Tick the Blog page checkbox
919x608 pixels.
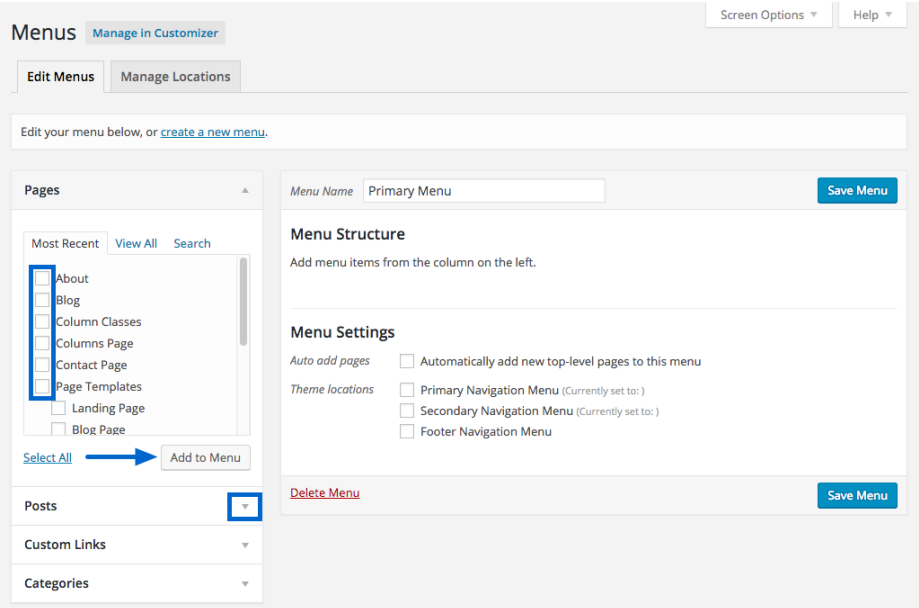point(42,300)
